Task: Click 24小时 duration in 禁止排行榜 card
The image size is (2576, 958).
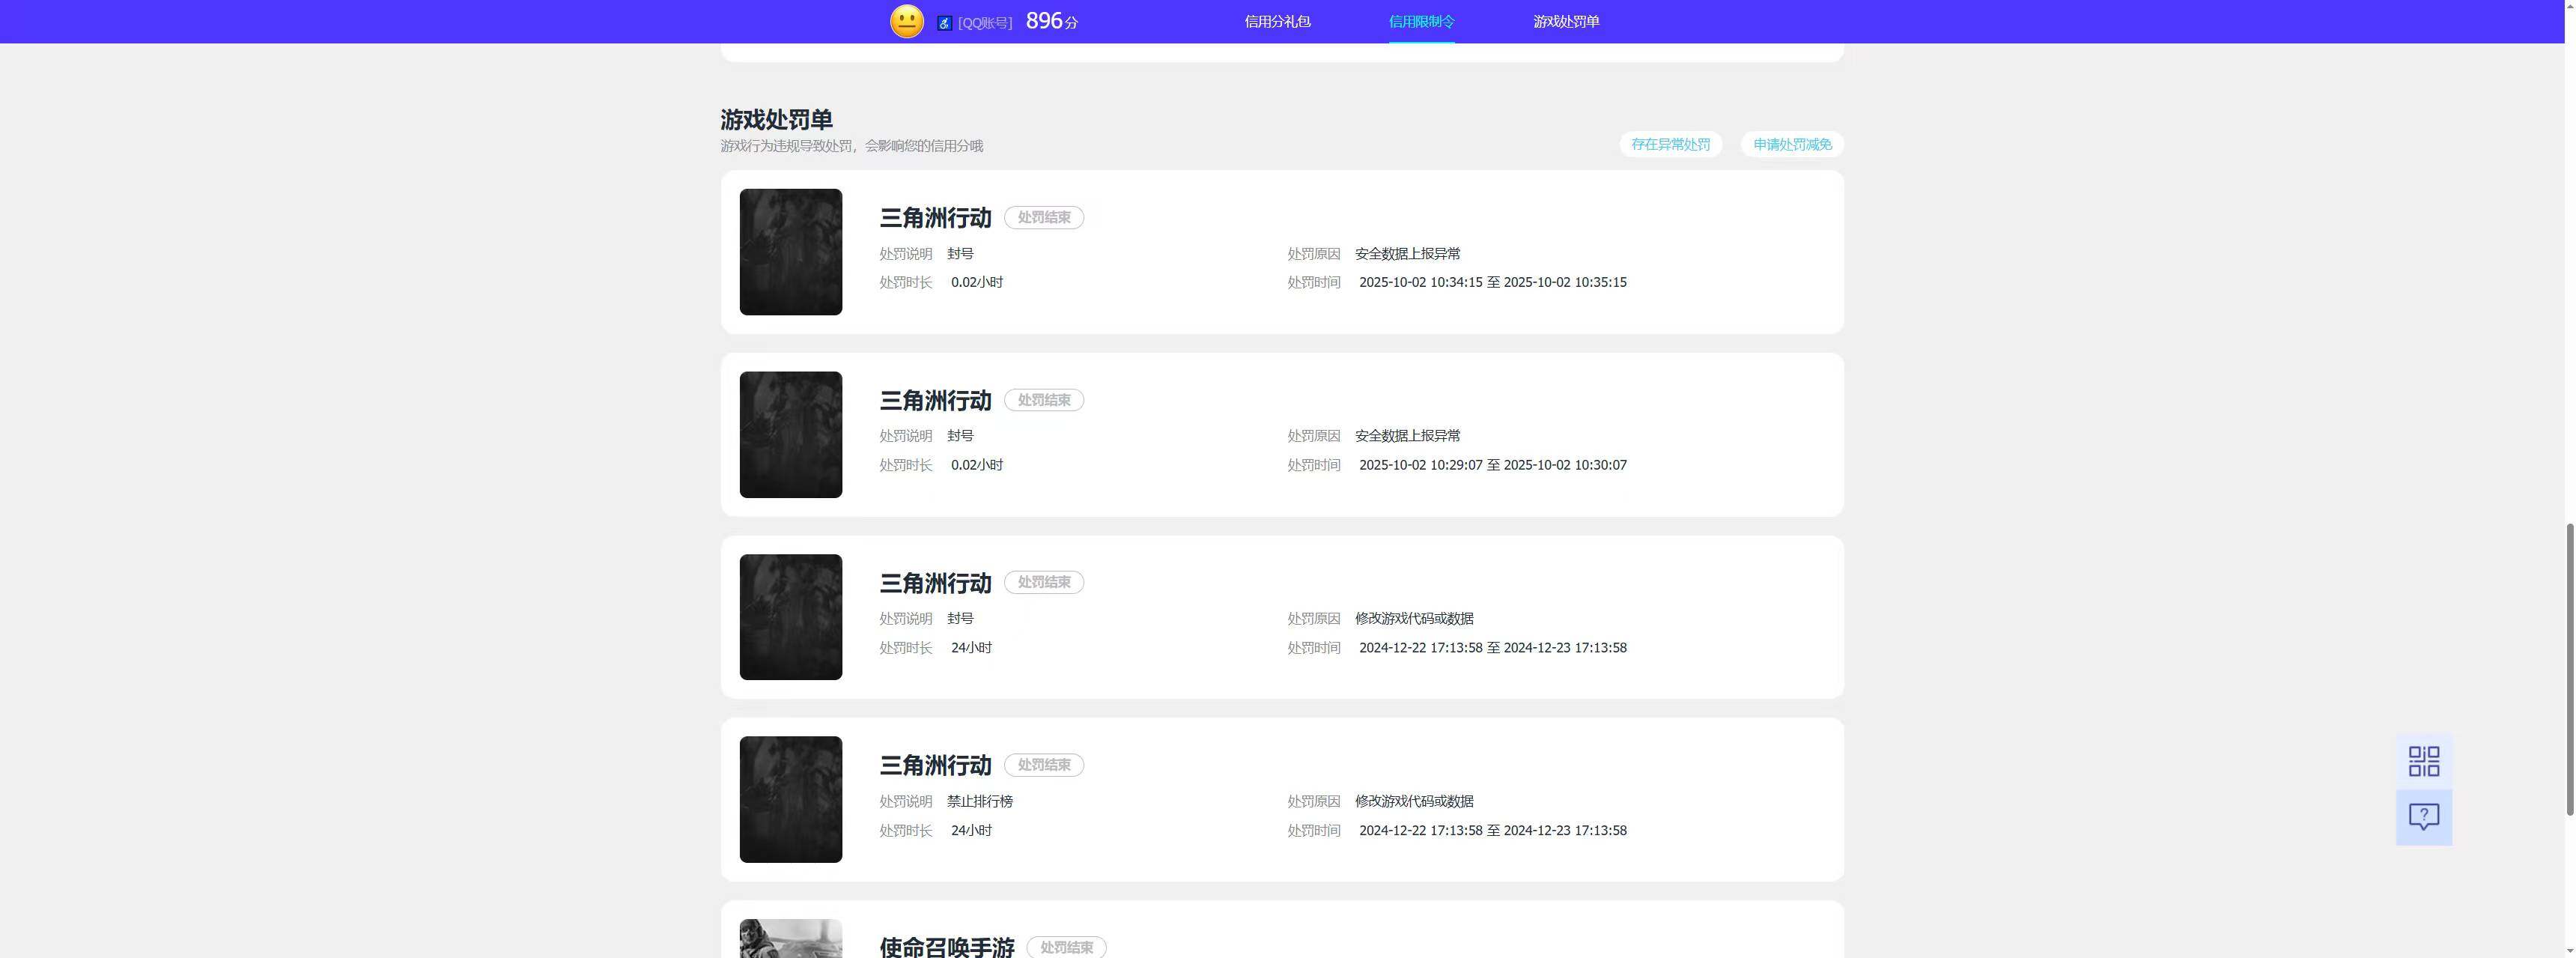Action: point(971,830)
